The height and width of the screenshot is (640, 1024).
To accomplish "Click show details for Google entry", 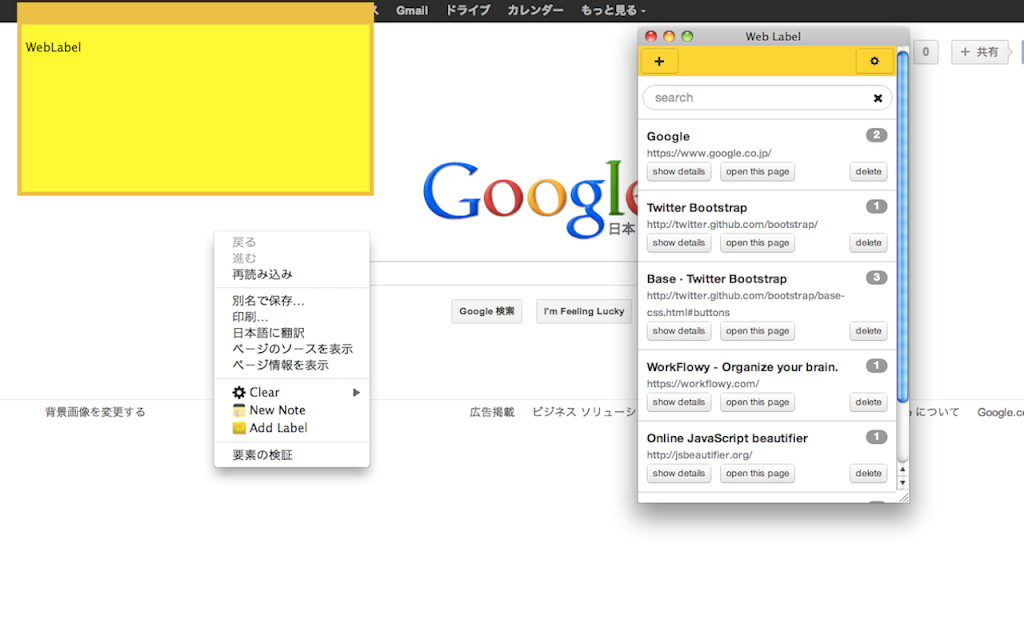I will 679,172.
